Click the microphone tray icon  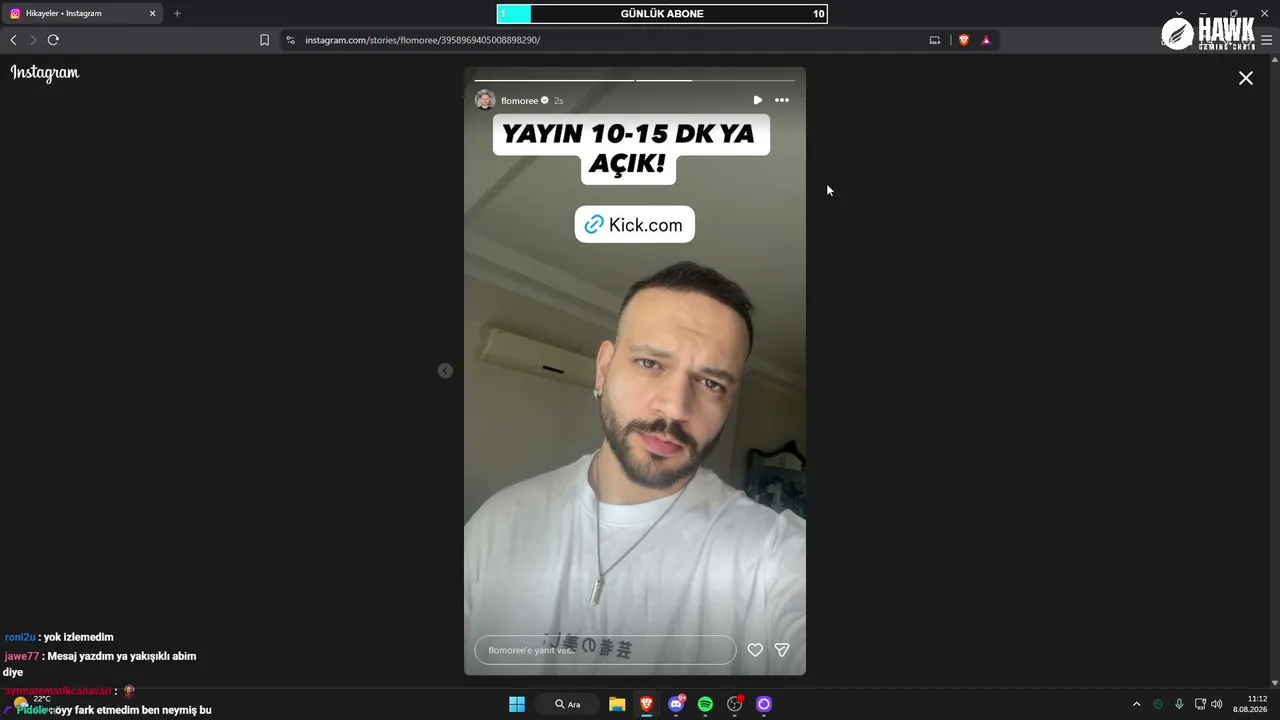[1179, 704]
